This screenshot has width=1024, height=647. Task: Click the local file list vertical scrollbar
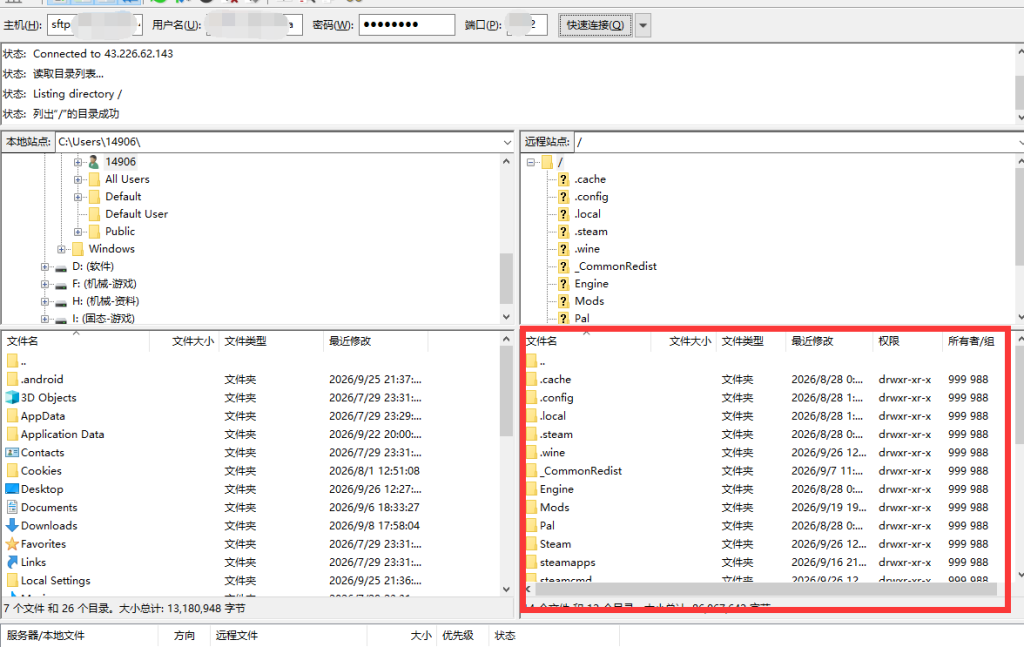click(x=506, y=465)
